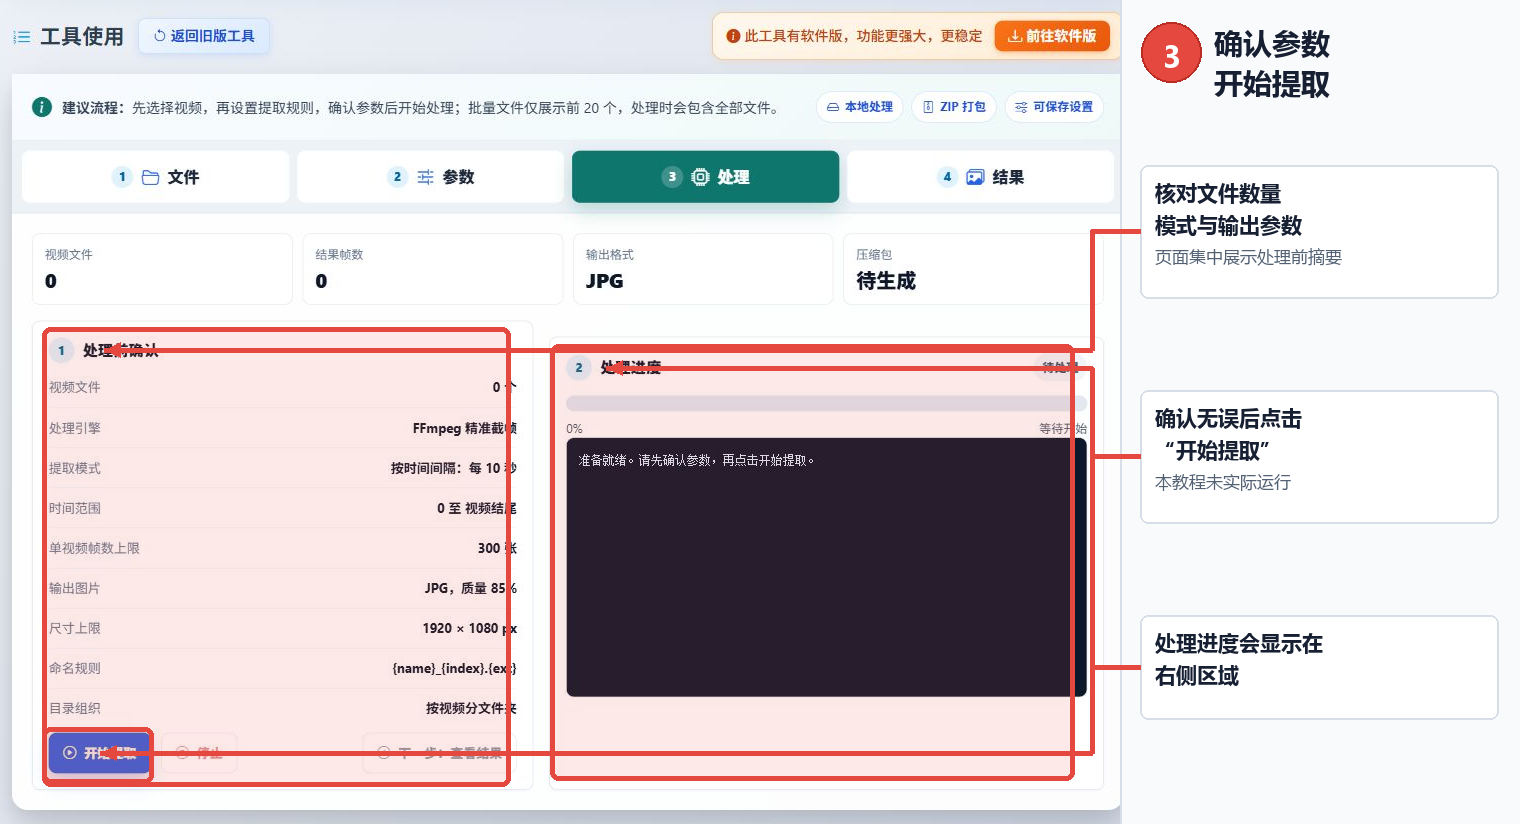
Task: Click the 时间范围 row
Action: 283,508
